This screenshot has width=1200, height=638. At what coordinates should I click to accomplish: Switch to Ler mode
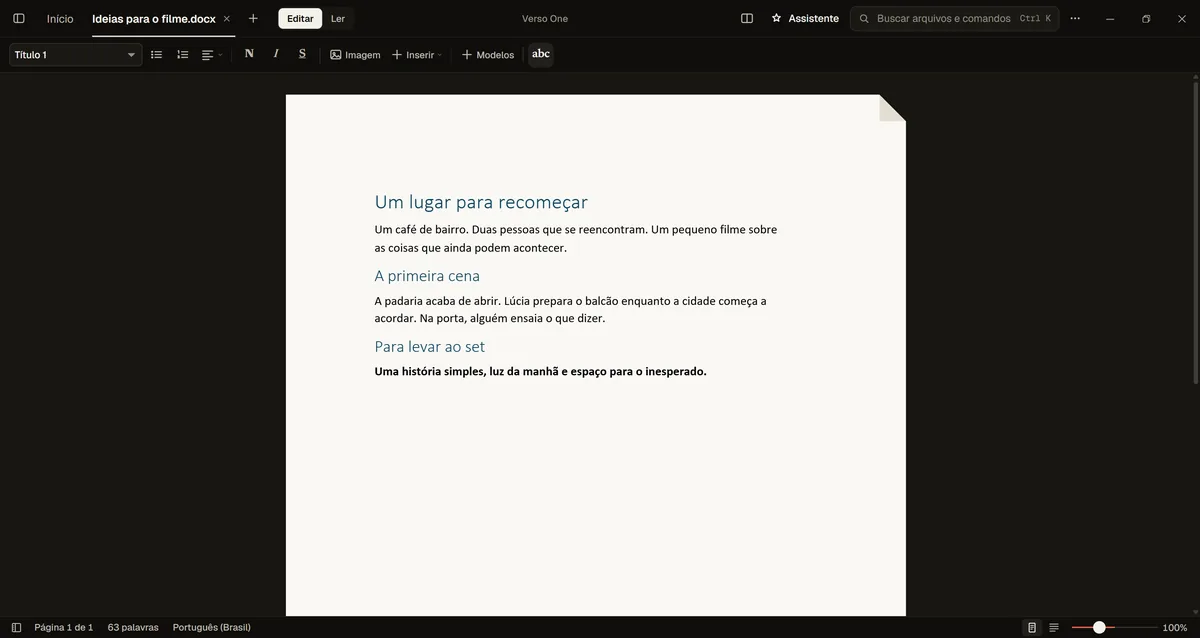tap(338, 18)
